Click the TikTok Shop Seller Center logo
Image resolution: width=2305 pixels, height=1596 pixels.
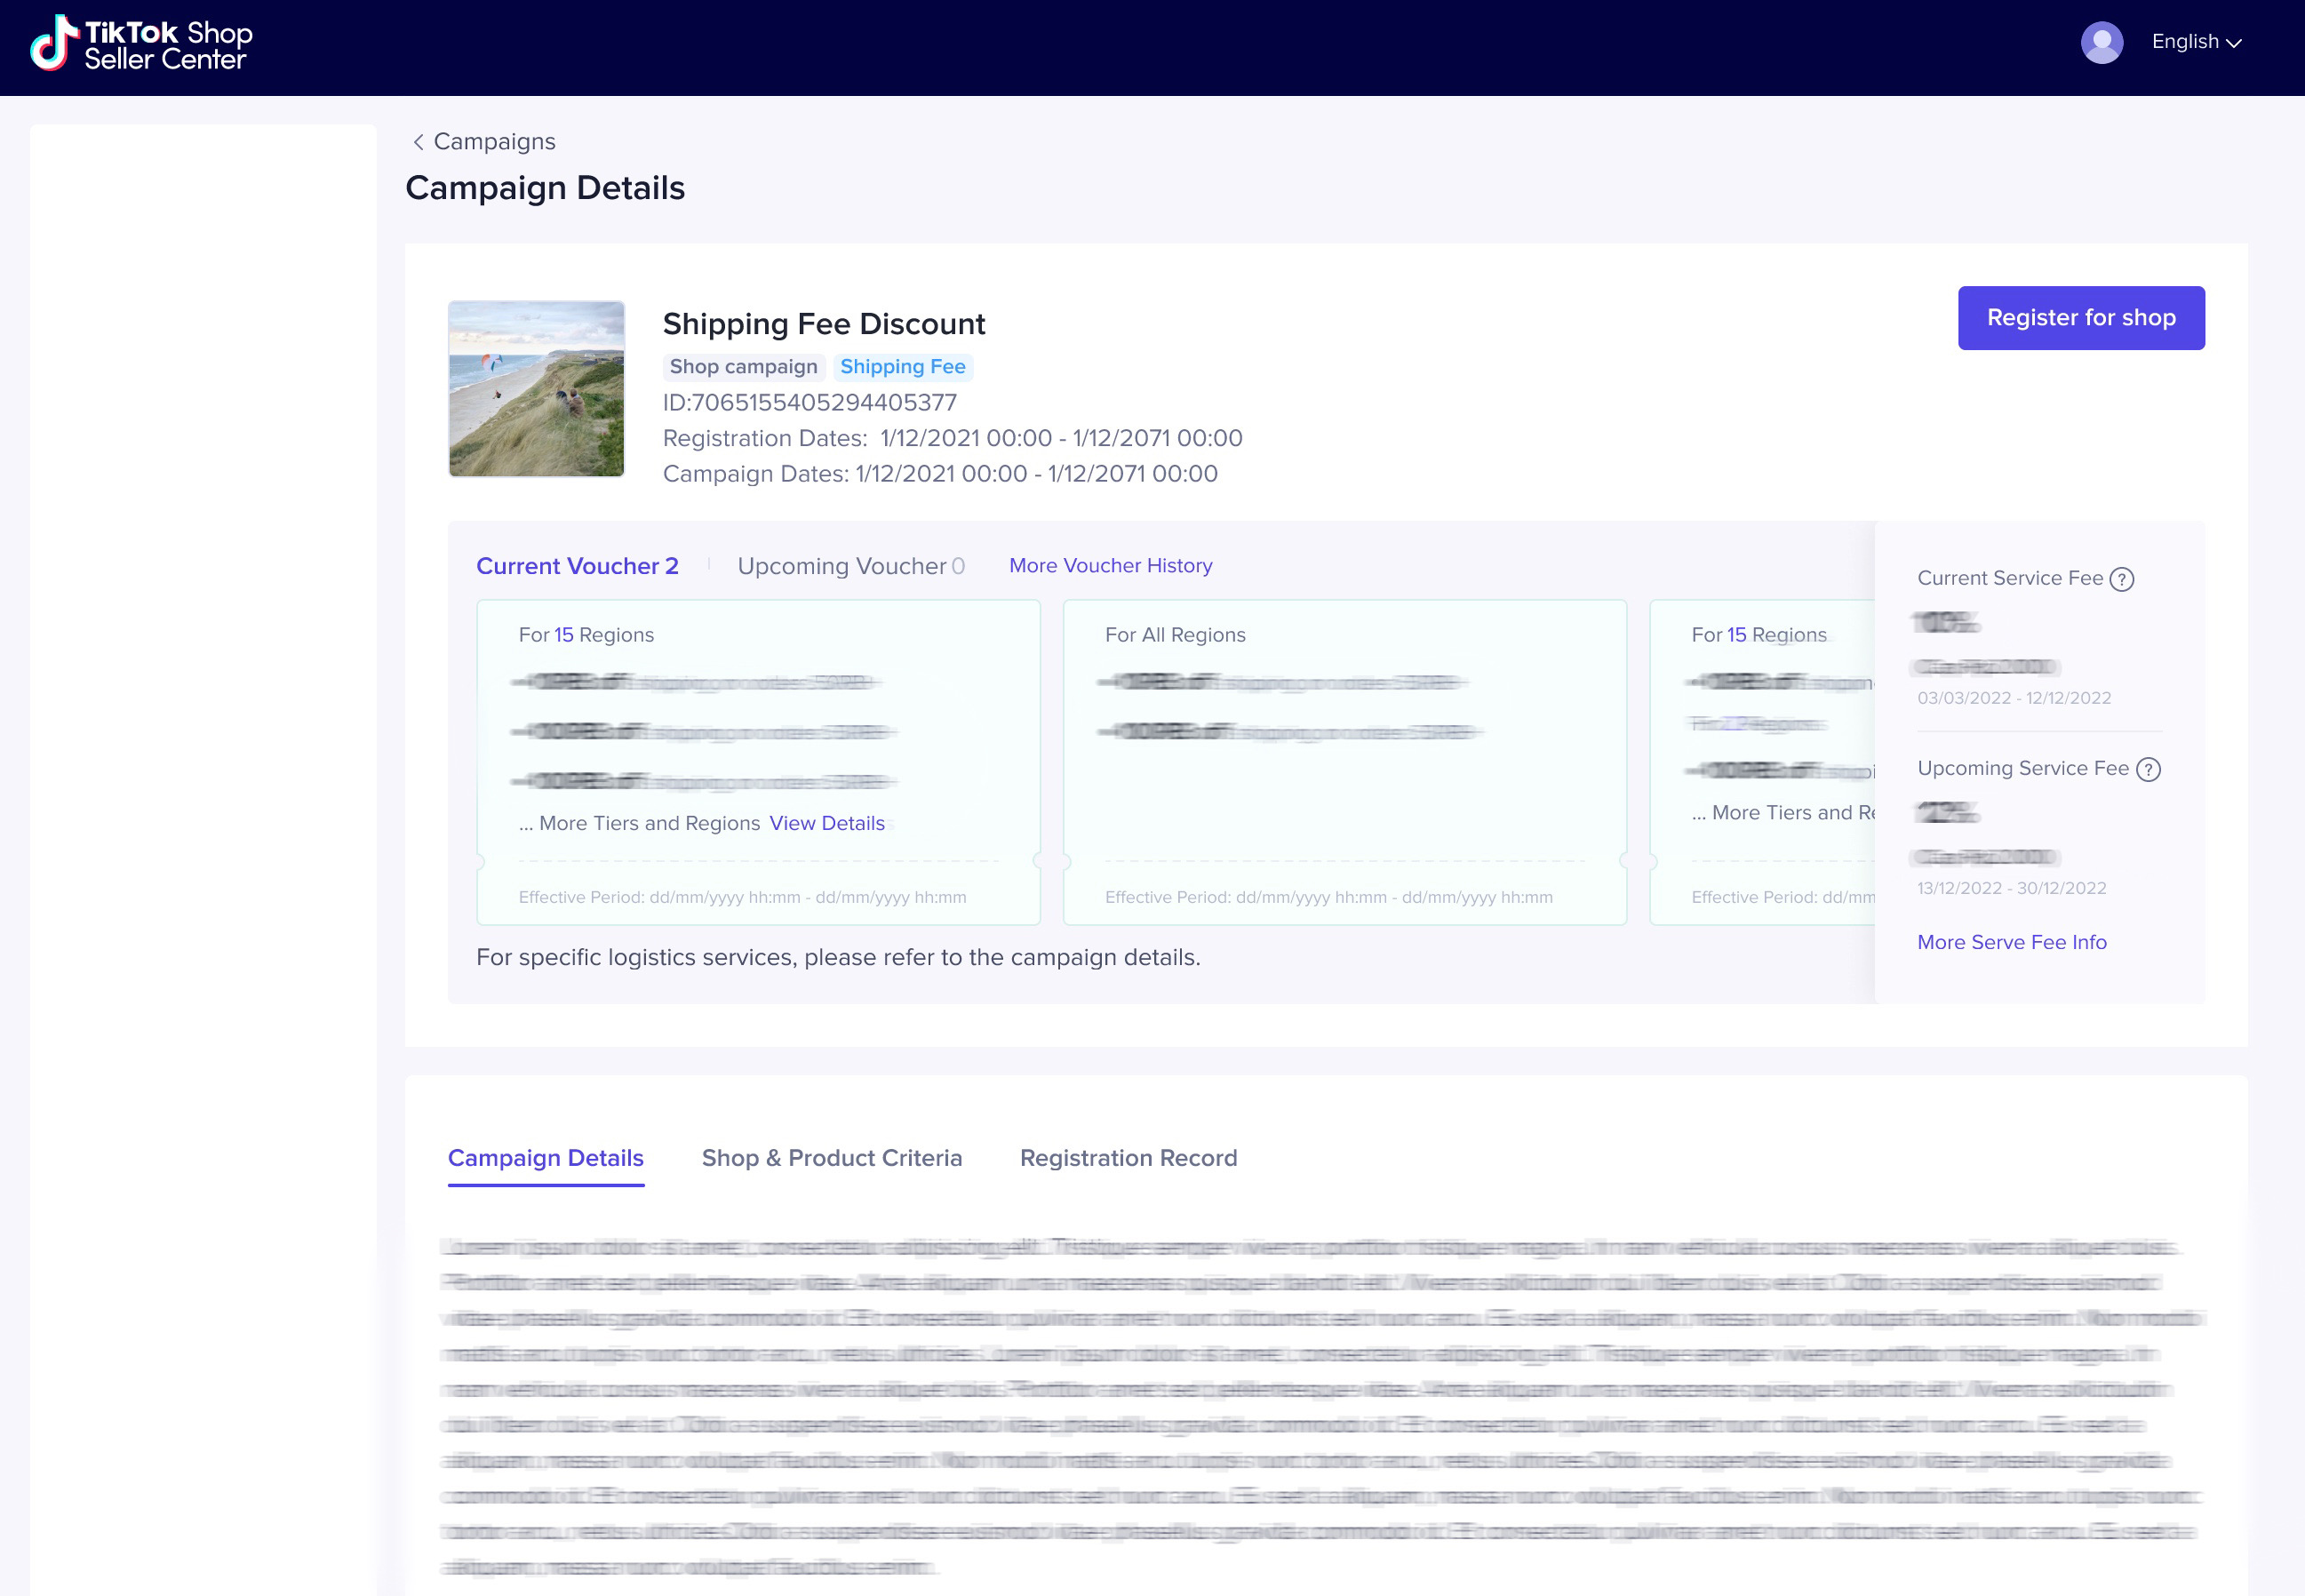tap(141, 45)
